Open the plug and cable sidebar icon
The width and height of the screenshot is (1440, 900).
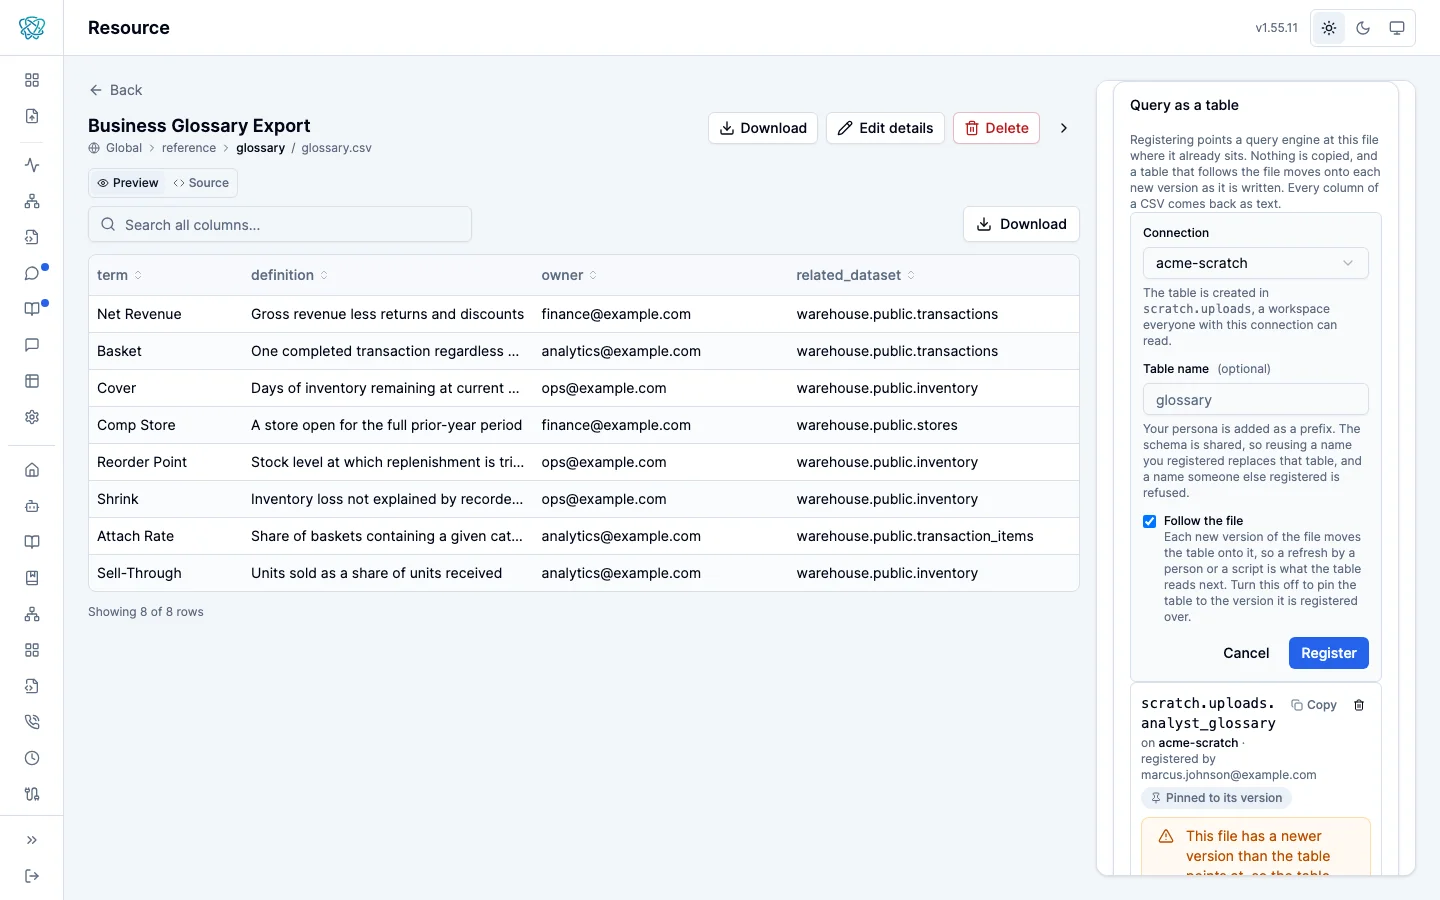(32, 794)
